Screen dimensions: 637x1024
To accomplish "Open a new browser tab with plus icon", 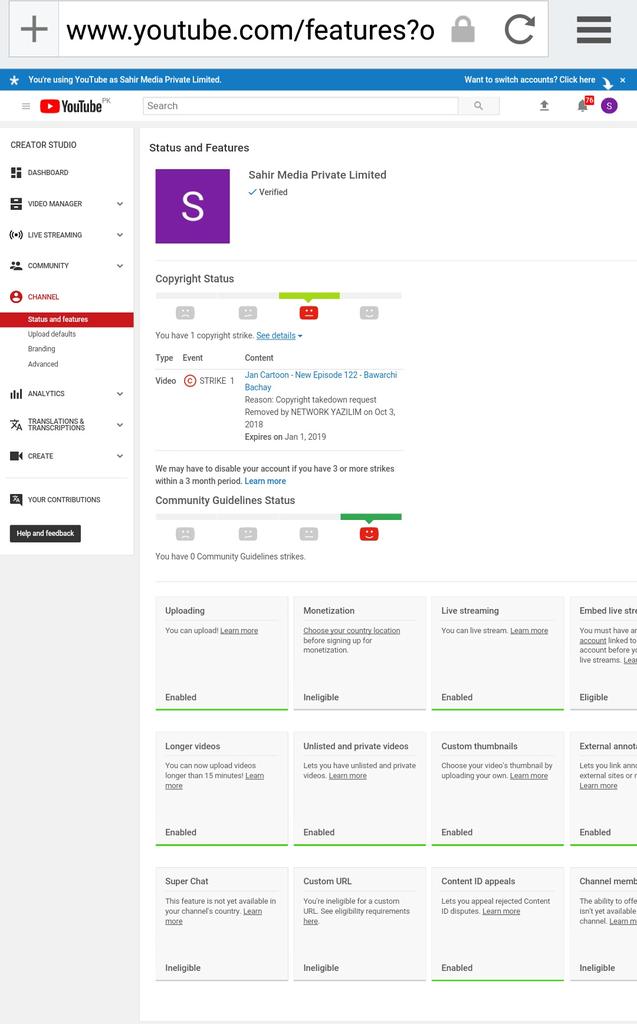I will (34, 29).
